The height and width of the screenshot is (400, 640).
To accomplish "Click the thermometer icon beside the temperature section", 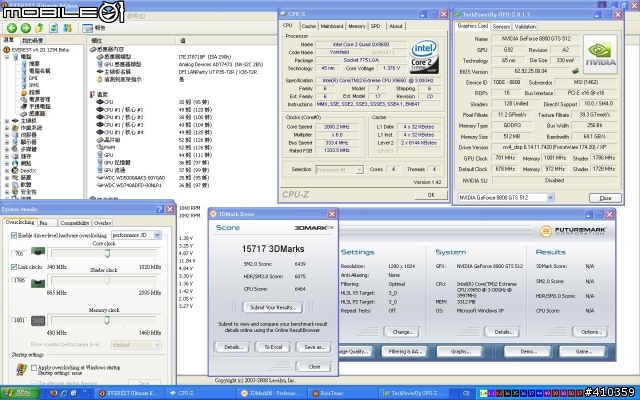I will (92, 95).
